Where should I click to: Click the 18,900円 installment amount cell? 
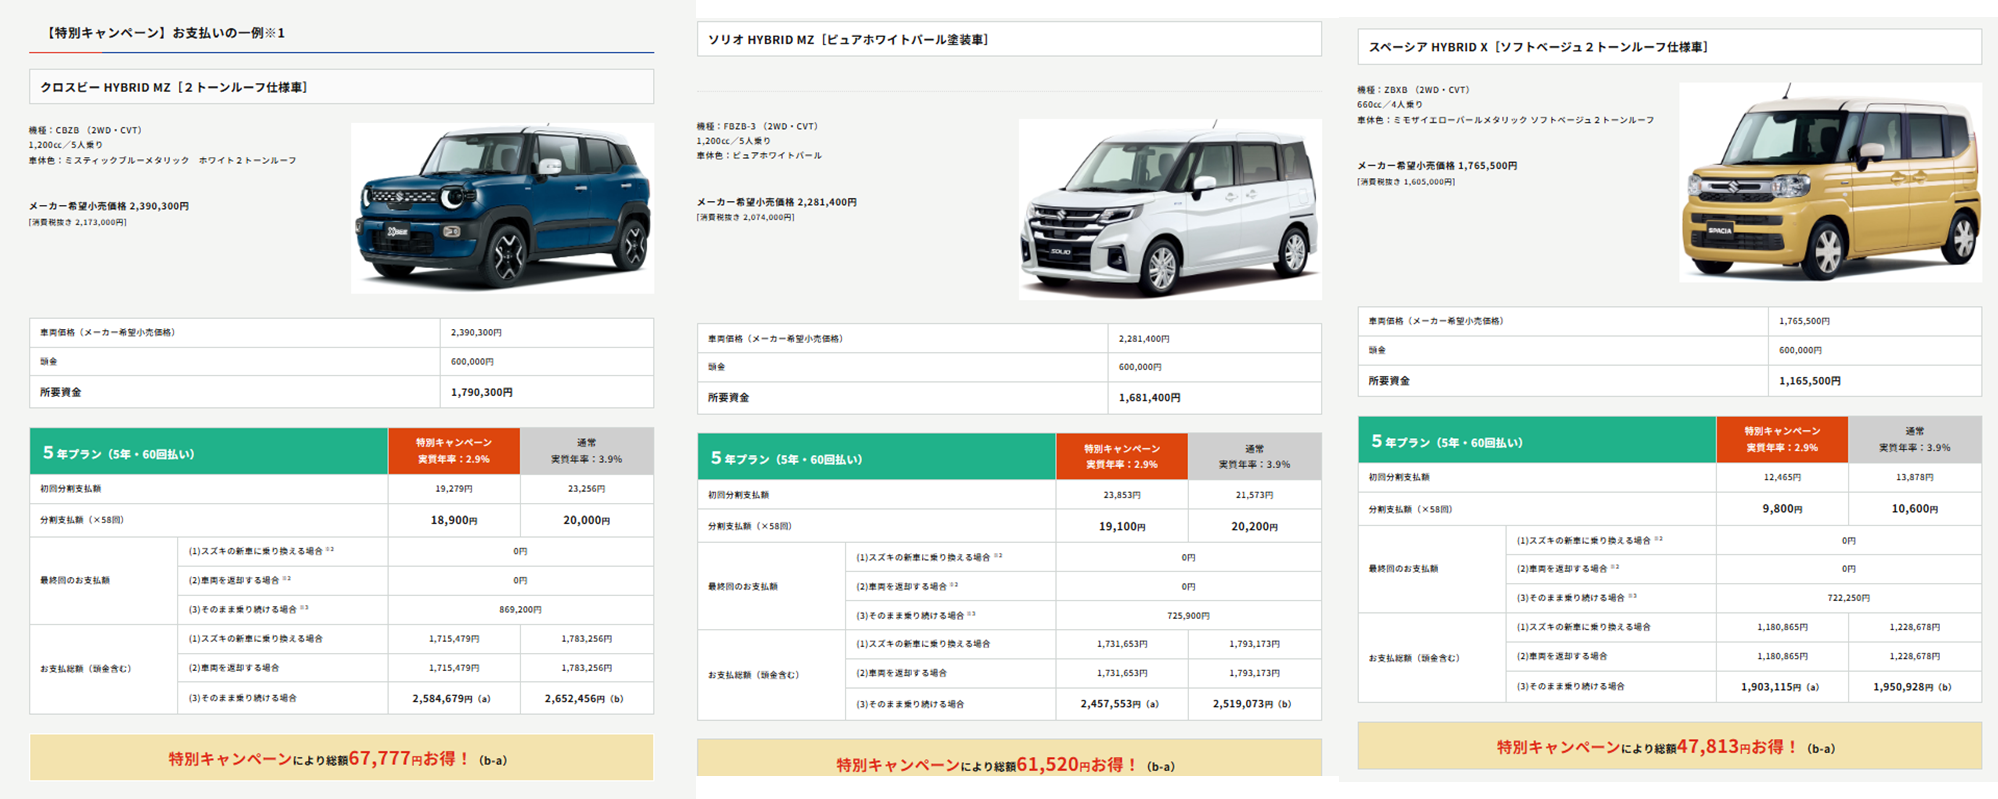453,520
